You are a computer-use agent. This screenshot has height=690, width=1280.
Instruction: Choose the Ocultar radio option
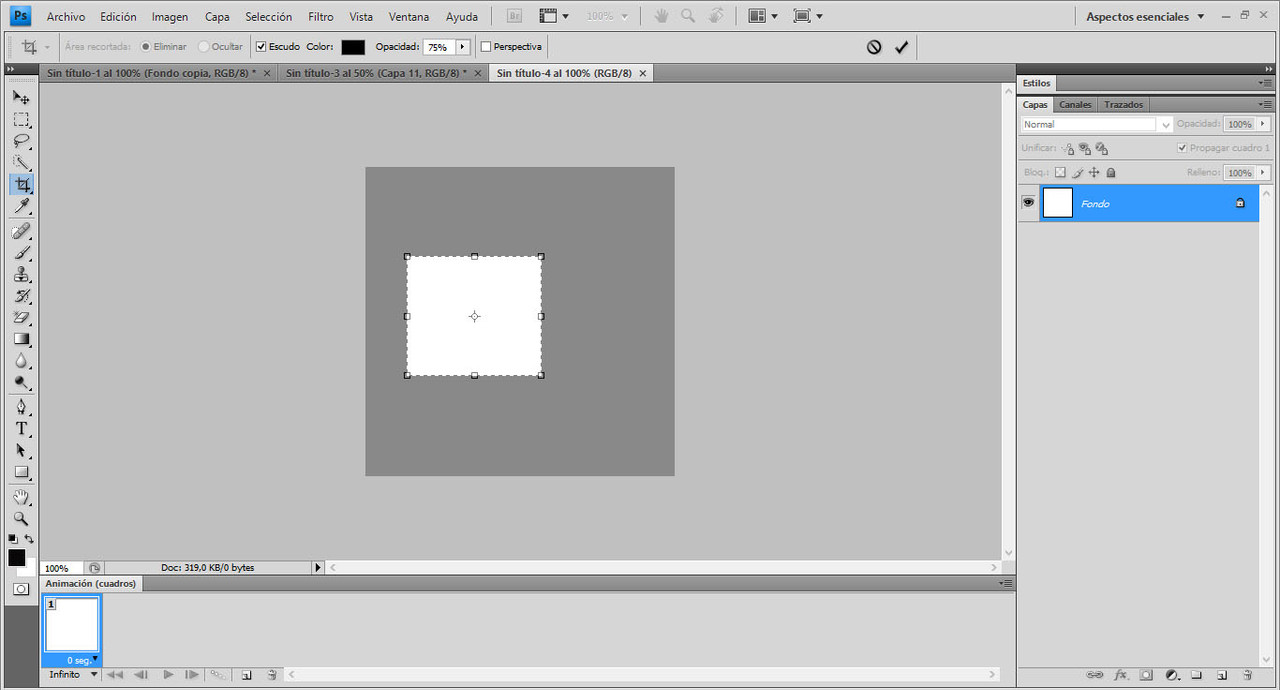tap(204, 47)
